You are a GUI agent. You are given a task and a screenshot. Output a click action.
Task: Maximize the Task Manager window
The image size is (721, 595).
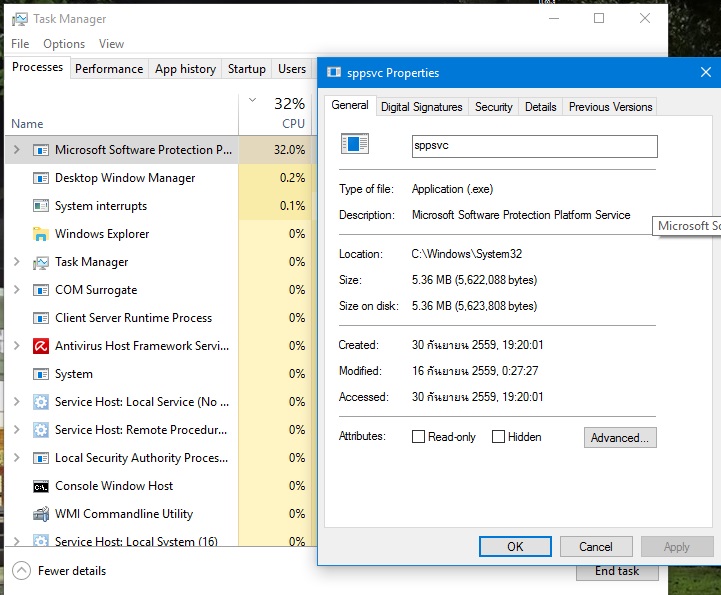click(599, 18)
